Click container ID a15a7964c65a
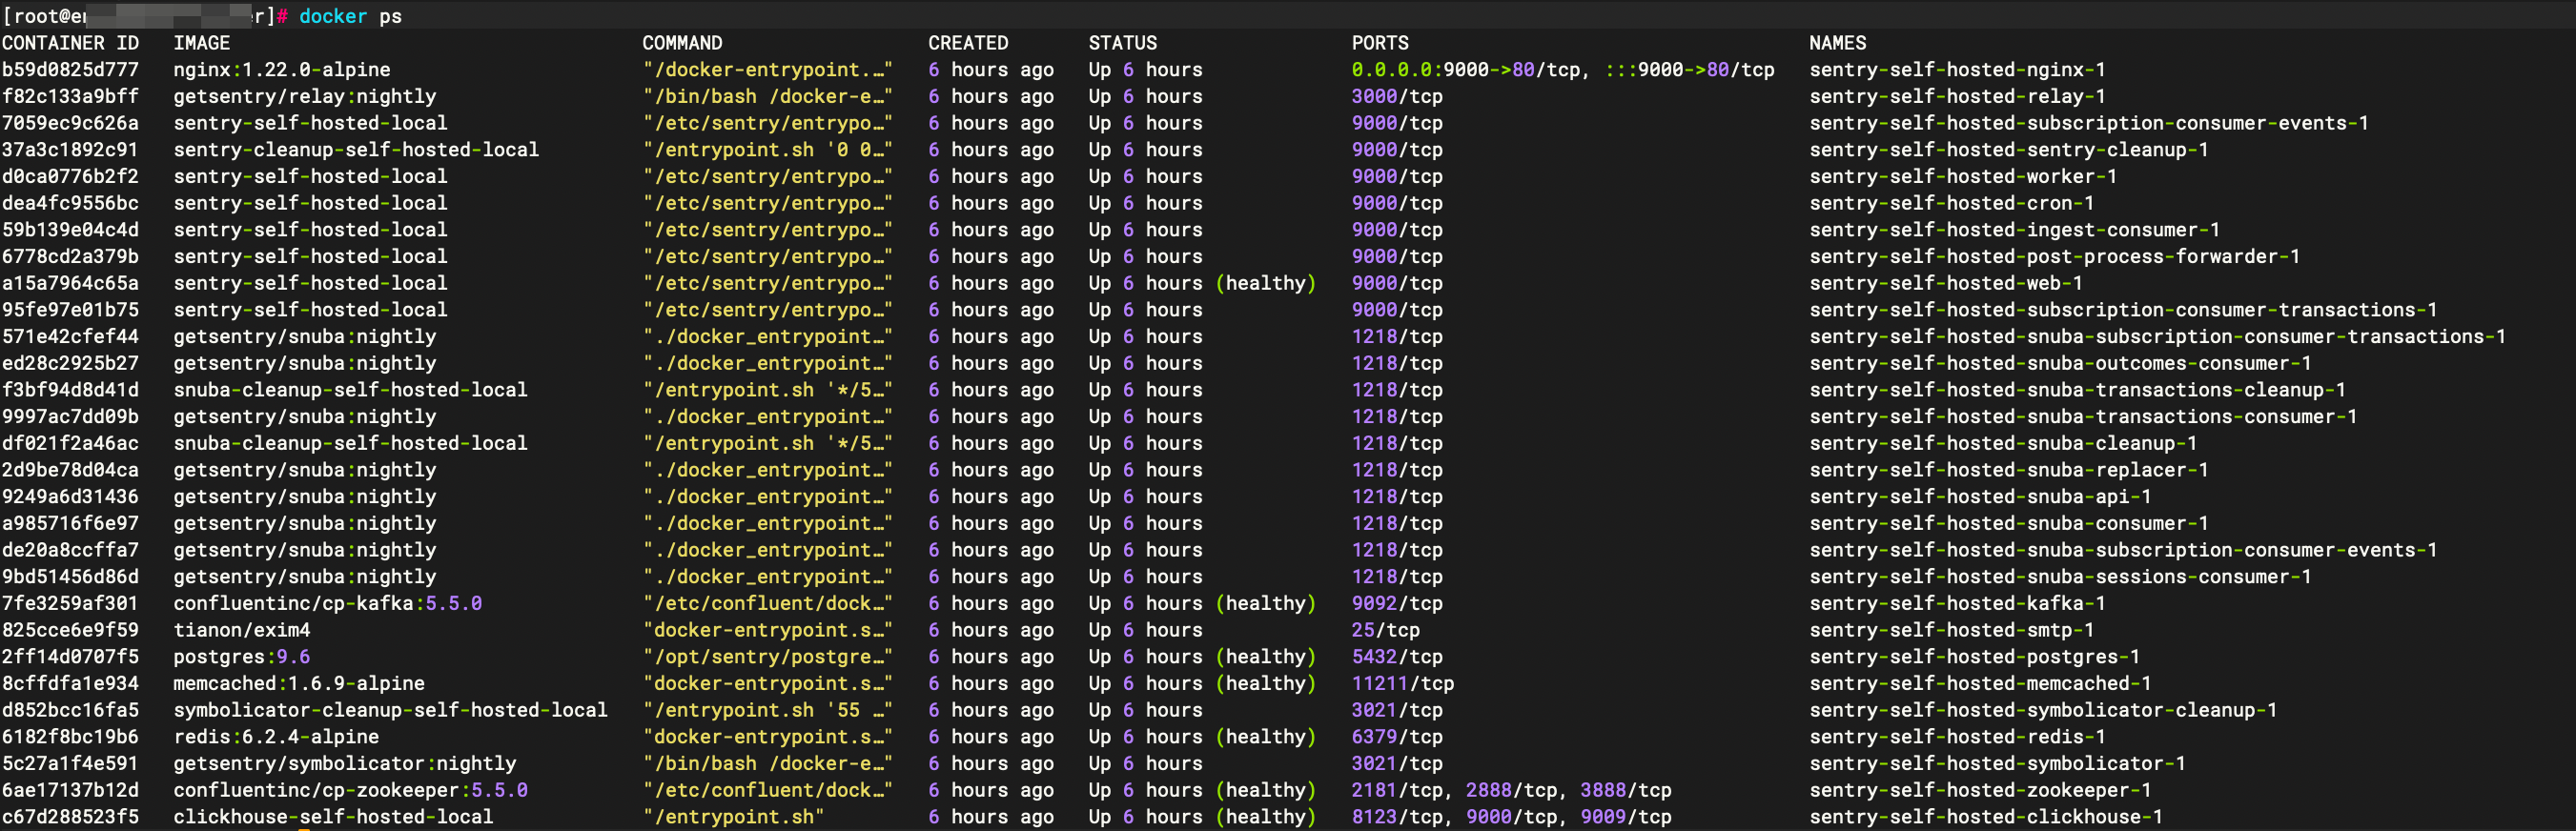Viewport: 2576px width, 831px height. click(x=70, y=283)
